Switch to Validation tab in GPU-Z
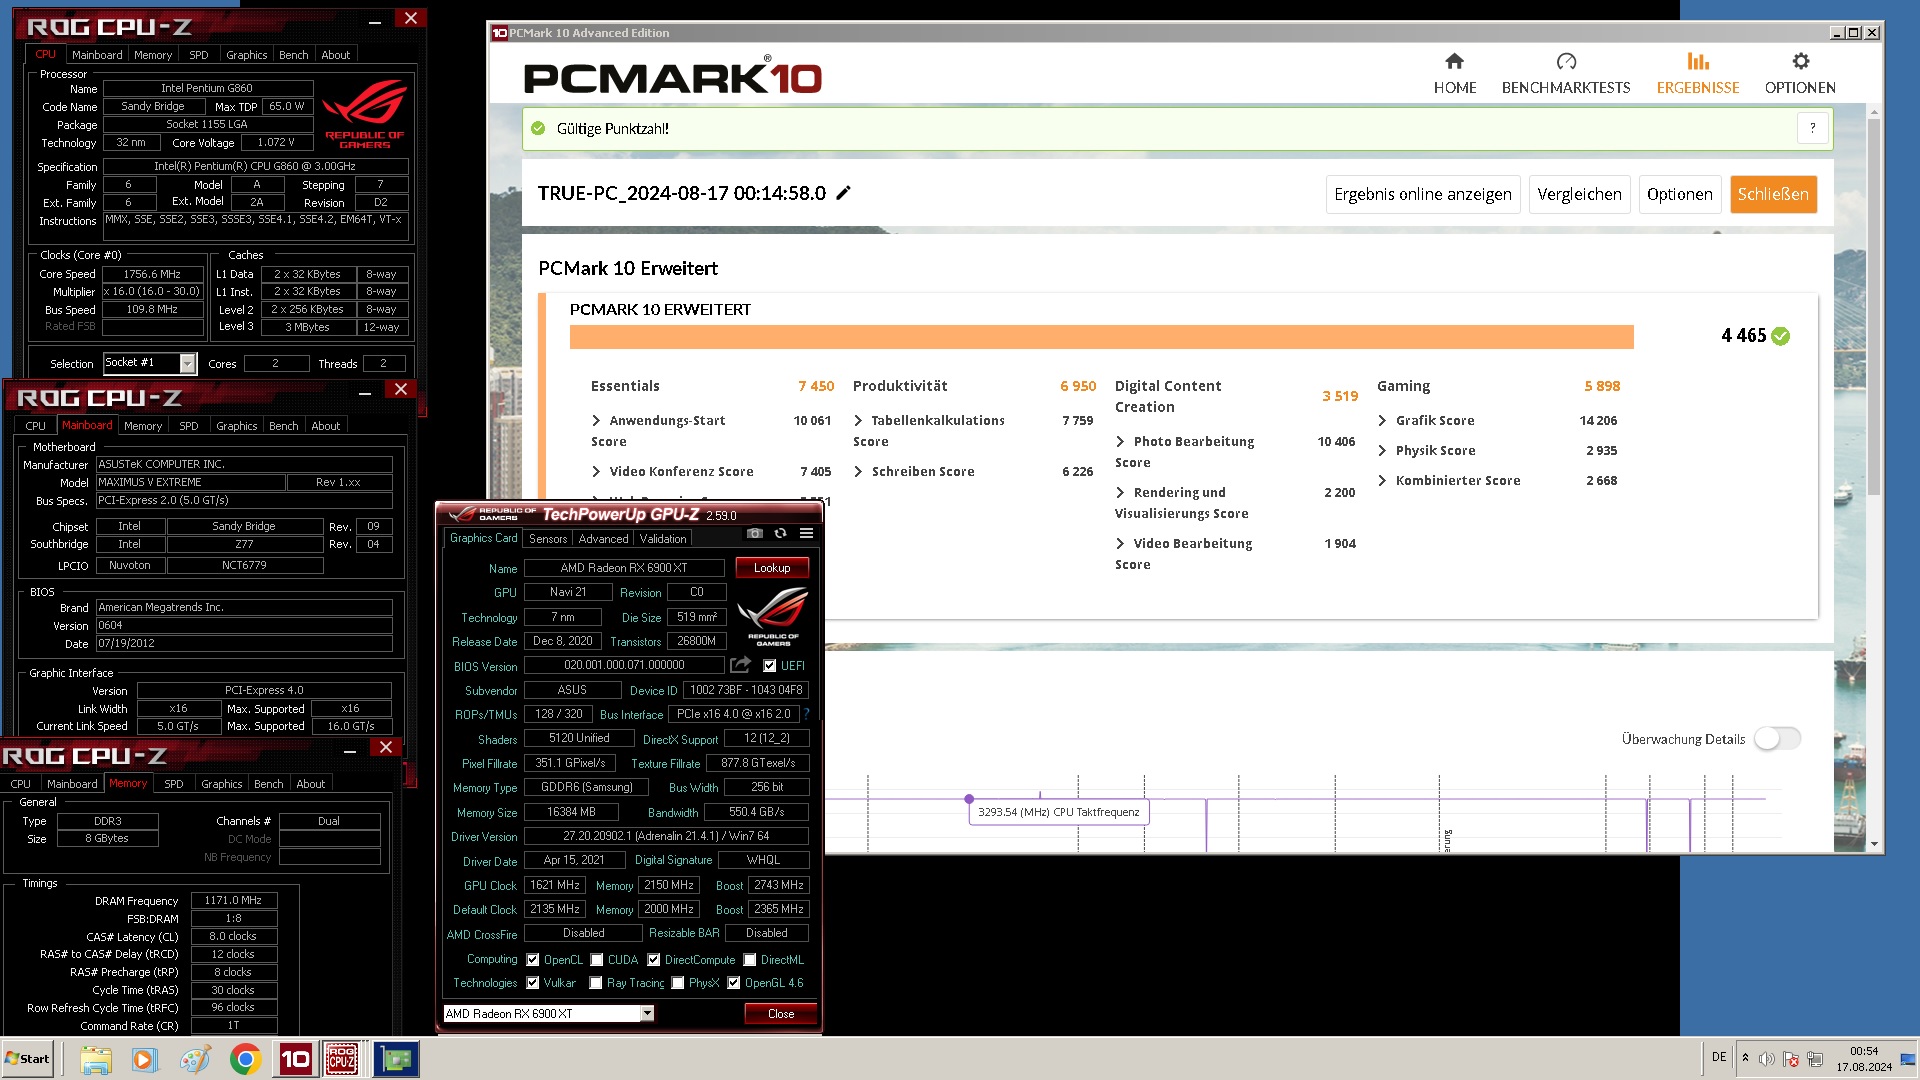Image resolution: width=1920 pixels, height=1080 pixels. tap(663, 539)
